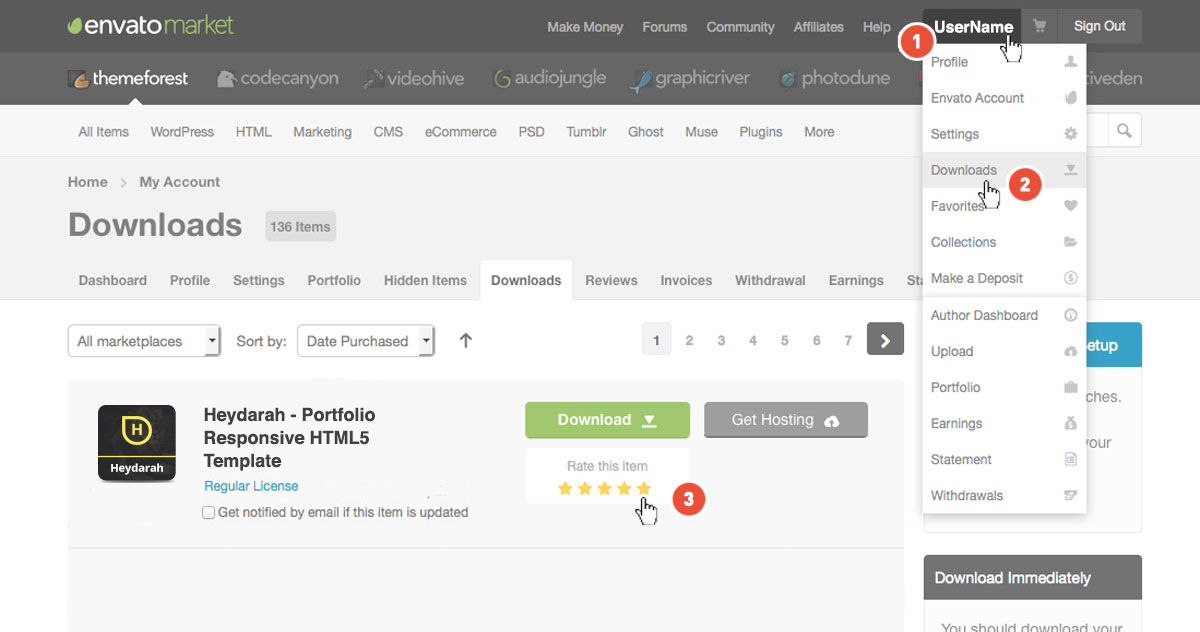Open the GraphicRiver marketplace logo
This screenshot has height=632, width=1200.
point(691,78)
